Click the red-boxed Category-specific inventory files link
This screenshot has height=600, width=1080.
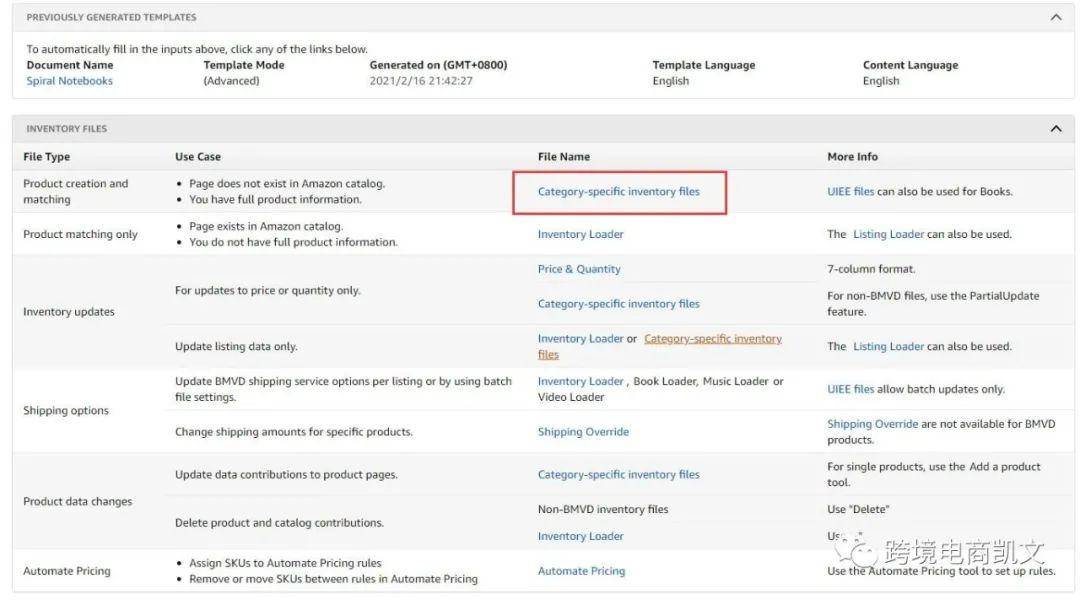(x=618, y=192)
